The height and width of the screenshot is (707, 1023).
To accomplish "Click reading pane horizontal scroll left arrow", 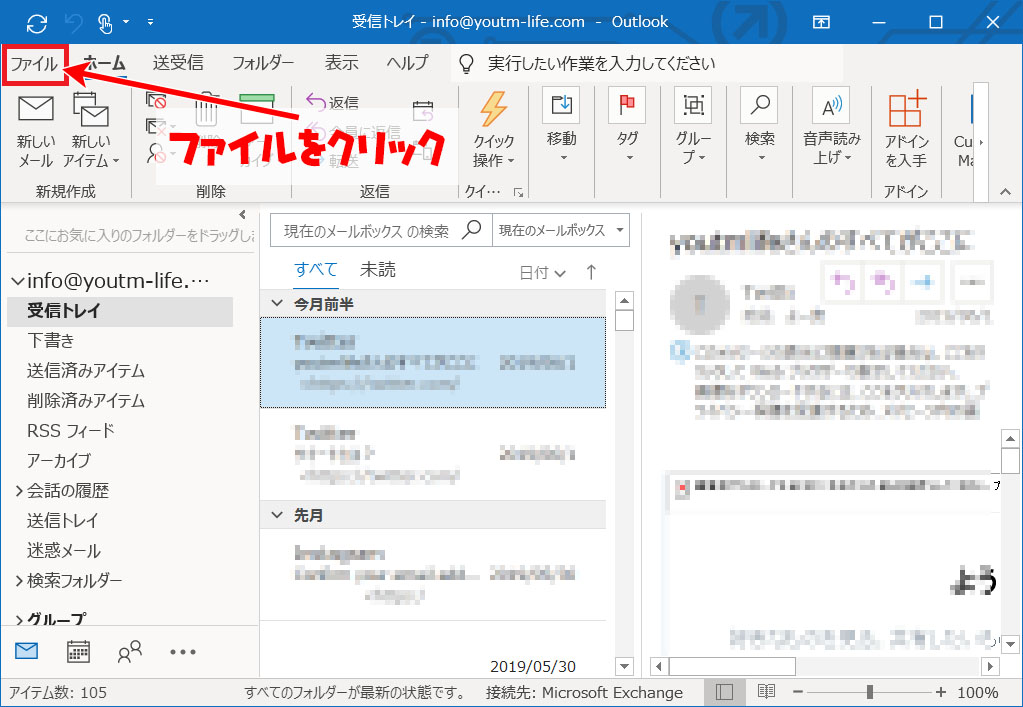I will 659,667.
